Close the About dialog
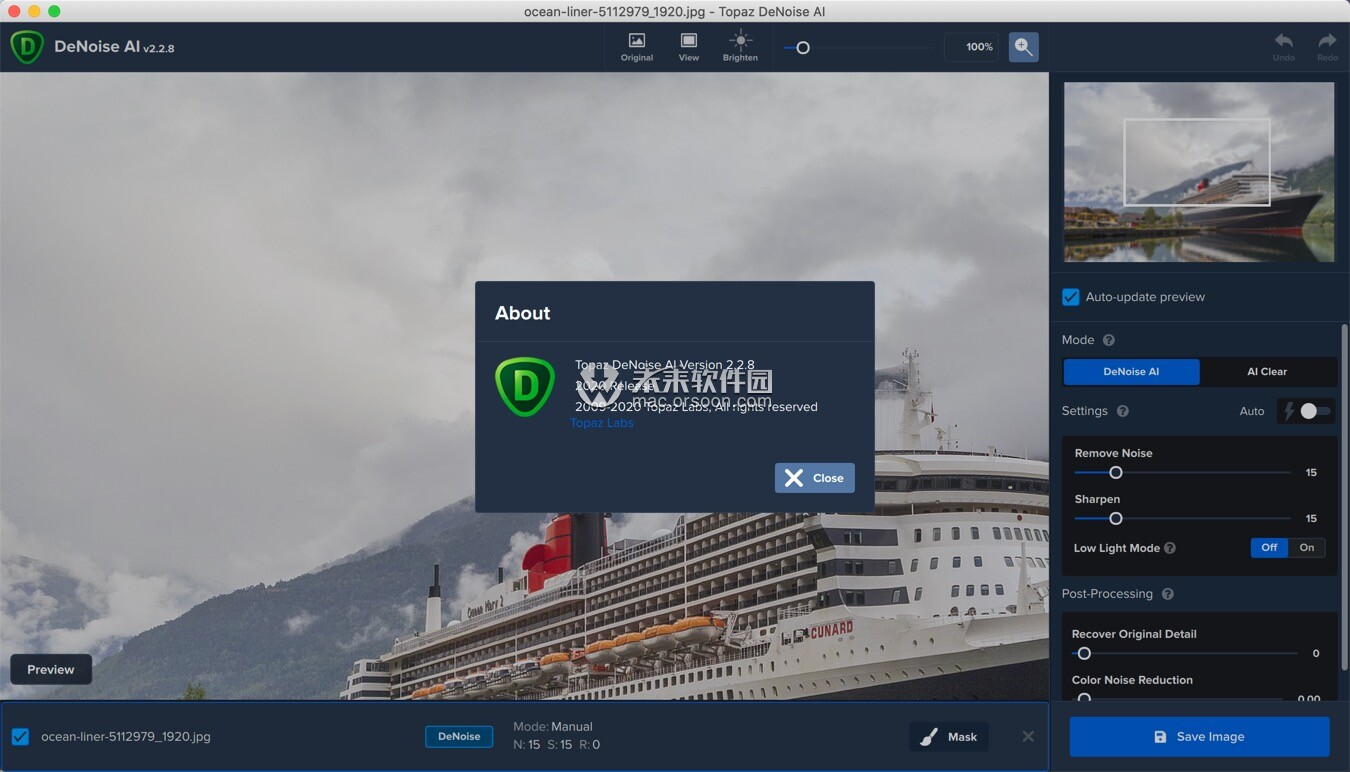This screenshot has width=1350, height=772. click(814, 478)
